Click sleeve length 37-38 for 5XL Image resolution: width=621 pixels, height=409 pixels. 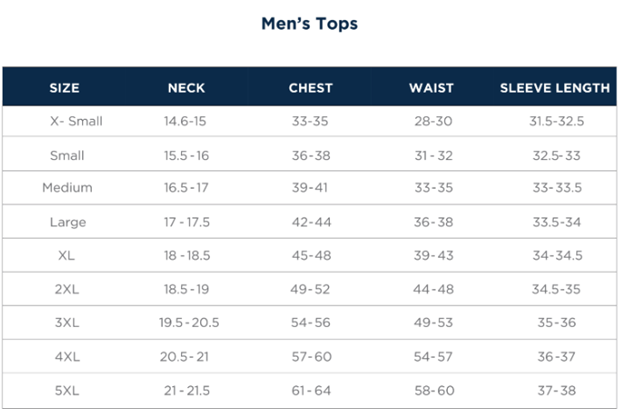coord(557,389)
